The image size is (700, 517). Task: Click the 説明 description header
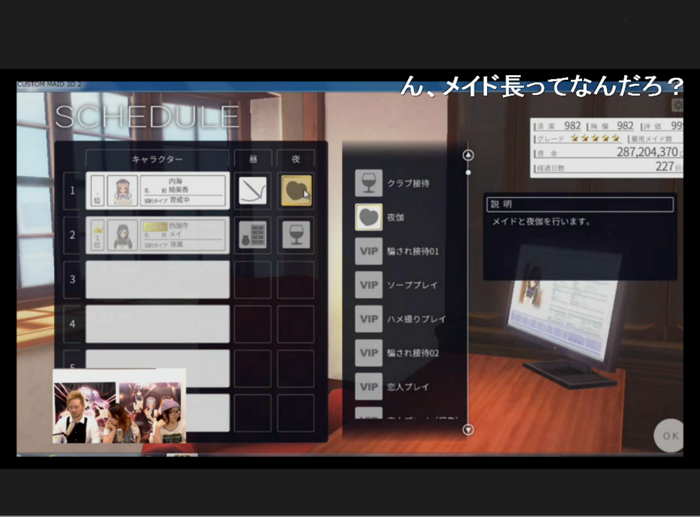pyautogui.click(x=580, y=204)
